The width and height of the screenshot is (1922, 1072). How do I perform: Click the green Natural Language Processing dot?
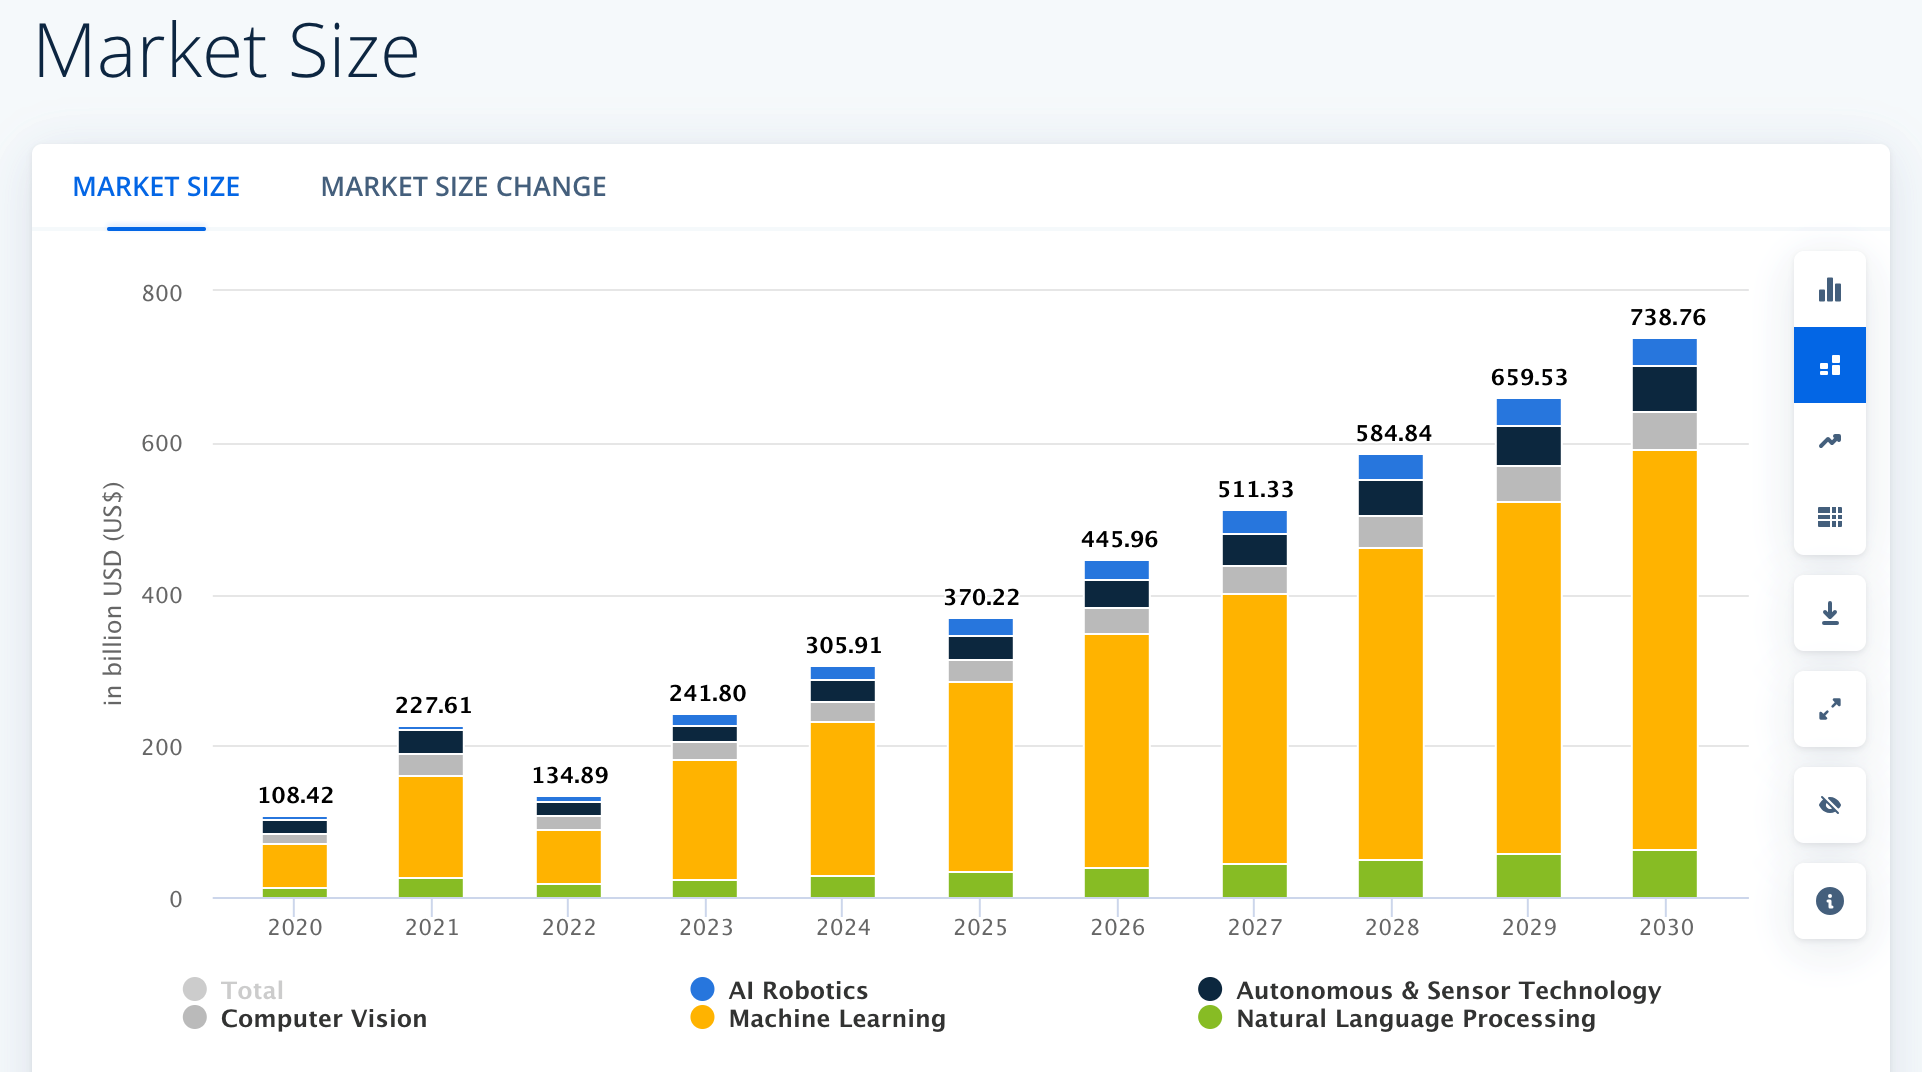coord(1210,1017)
